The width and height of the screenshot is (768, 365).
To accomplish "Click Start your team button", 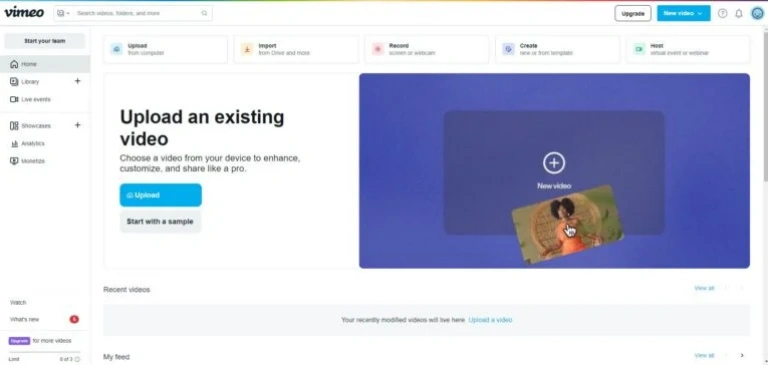I will [45, 41].
